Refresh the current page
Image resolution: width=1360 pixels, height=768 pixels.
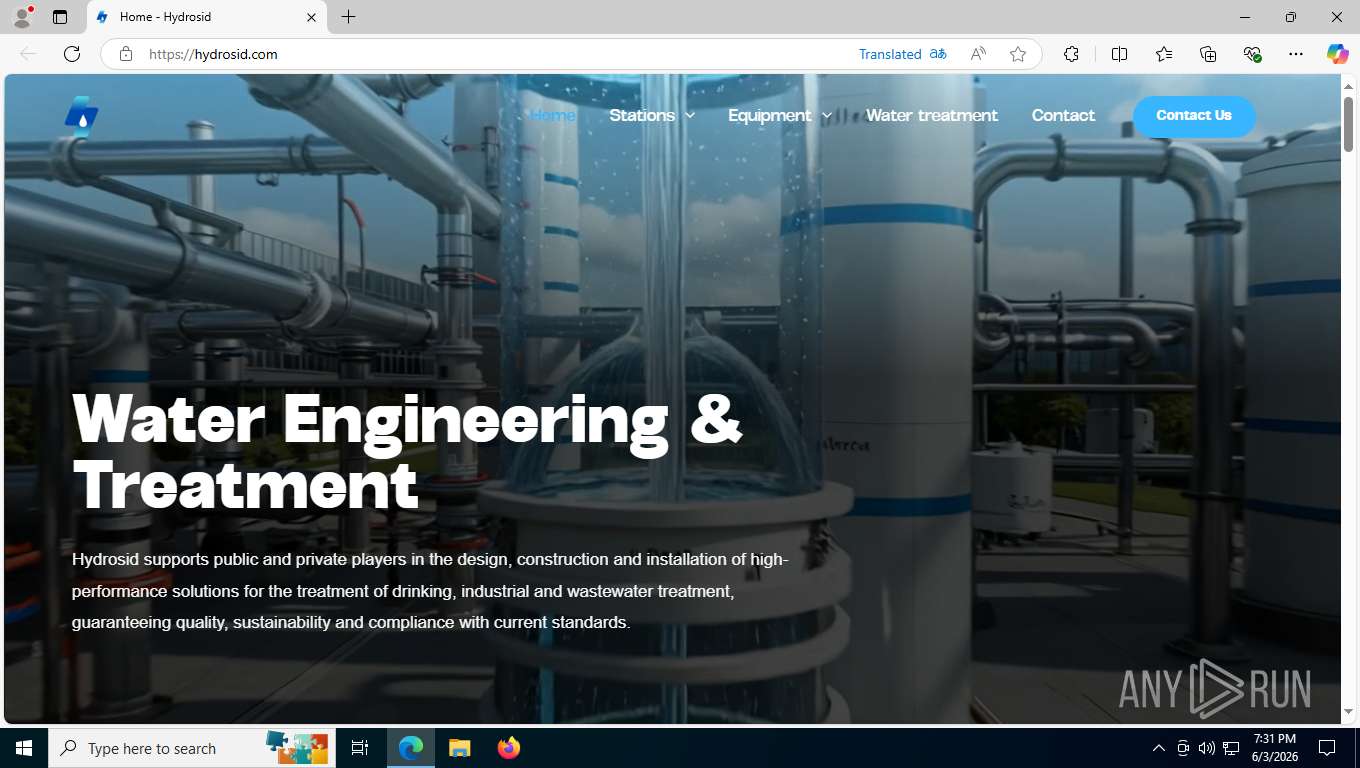pyautogui.click(x=72, y=54)
